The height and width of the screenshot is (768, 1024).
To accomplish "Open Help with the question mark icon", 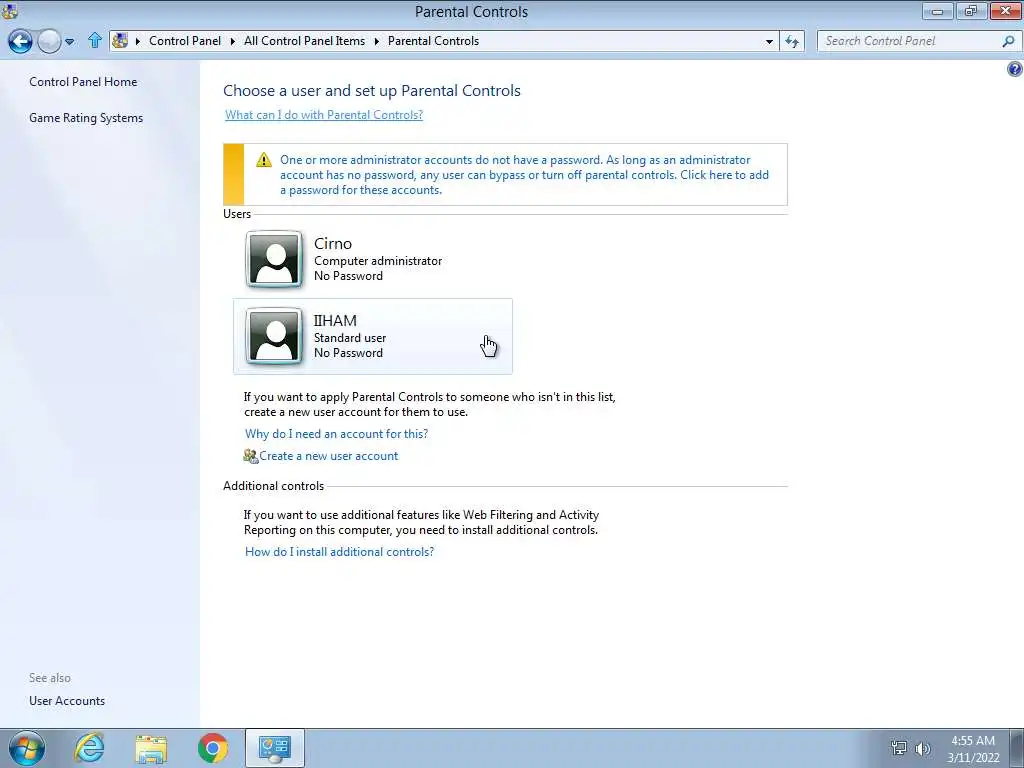I will pos(1015,69).
